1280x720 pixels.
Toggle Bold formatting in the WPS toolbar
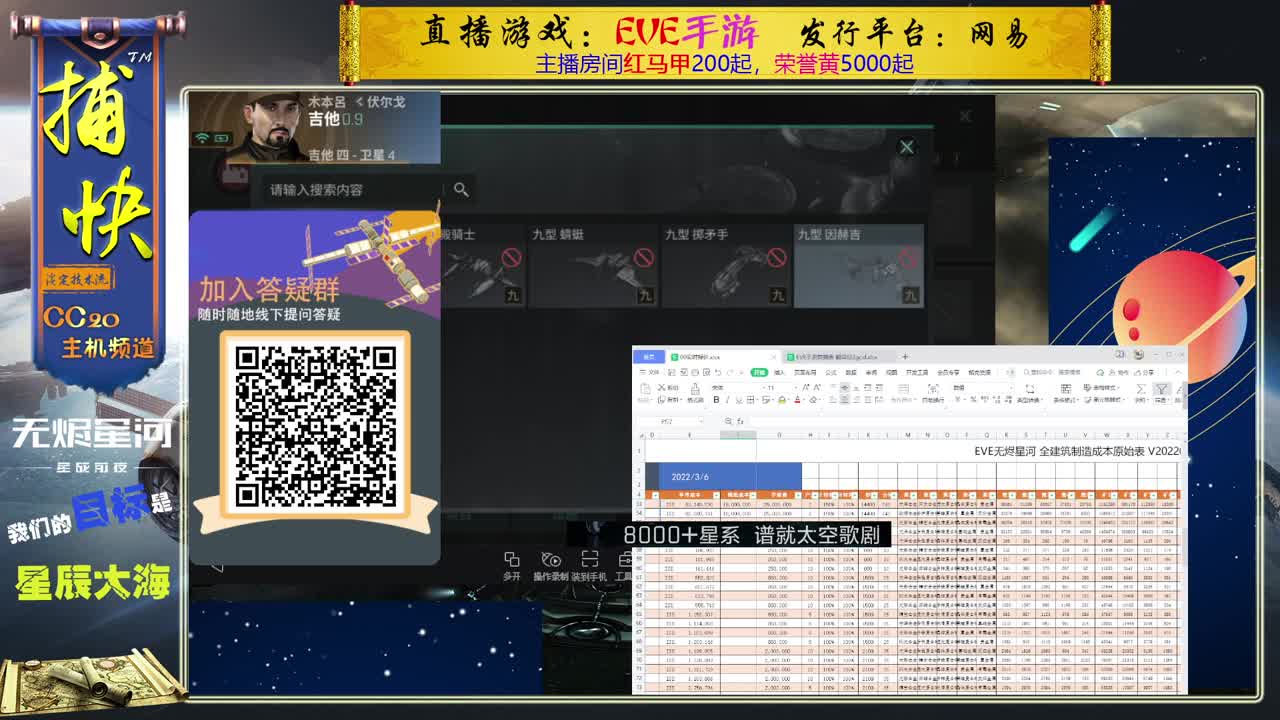point(716,400)
